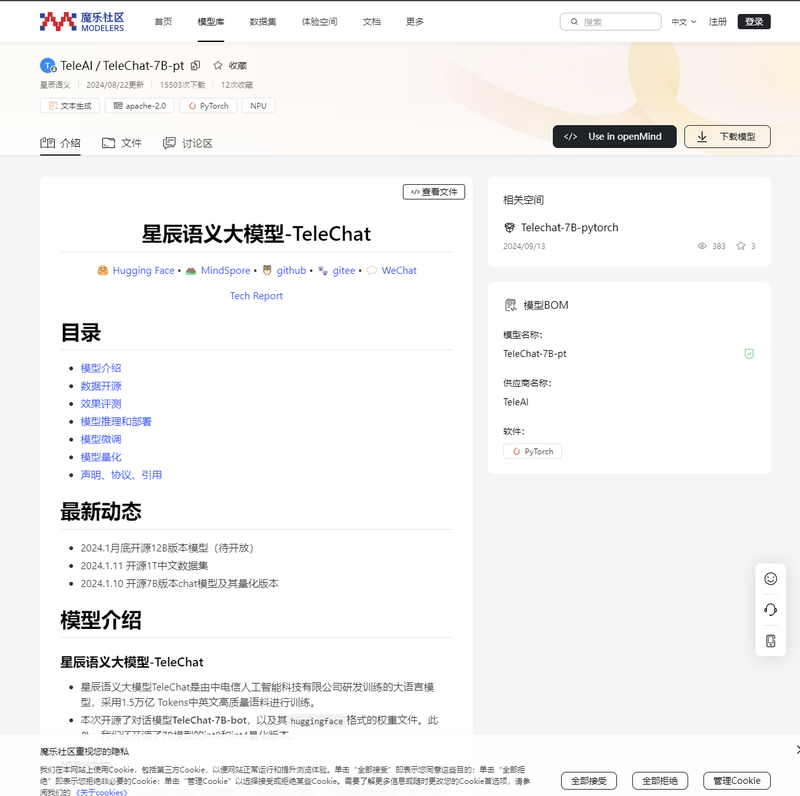This screenshot has height=796, width=800.
Task: Click the green verified shield icon
Action: (749, 354)
